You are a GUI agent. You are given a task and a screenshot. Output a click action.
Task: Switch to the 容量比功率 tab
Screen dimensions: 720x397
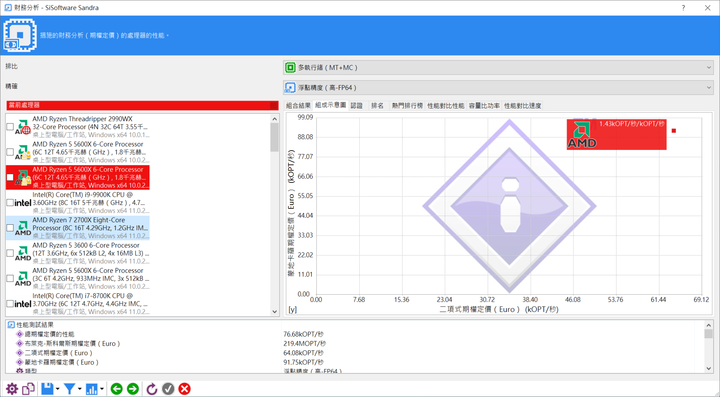point(484,106)
